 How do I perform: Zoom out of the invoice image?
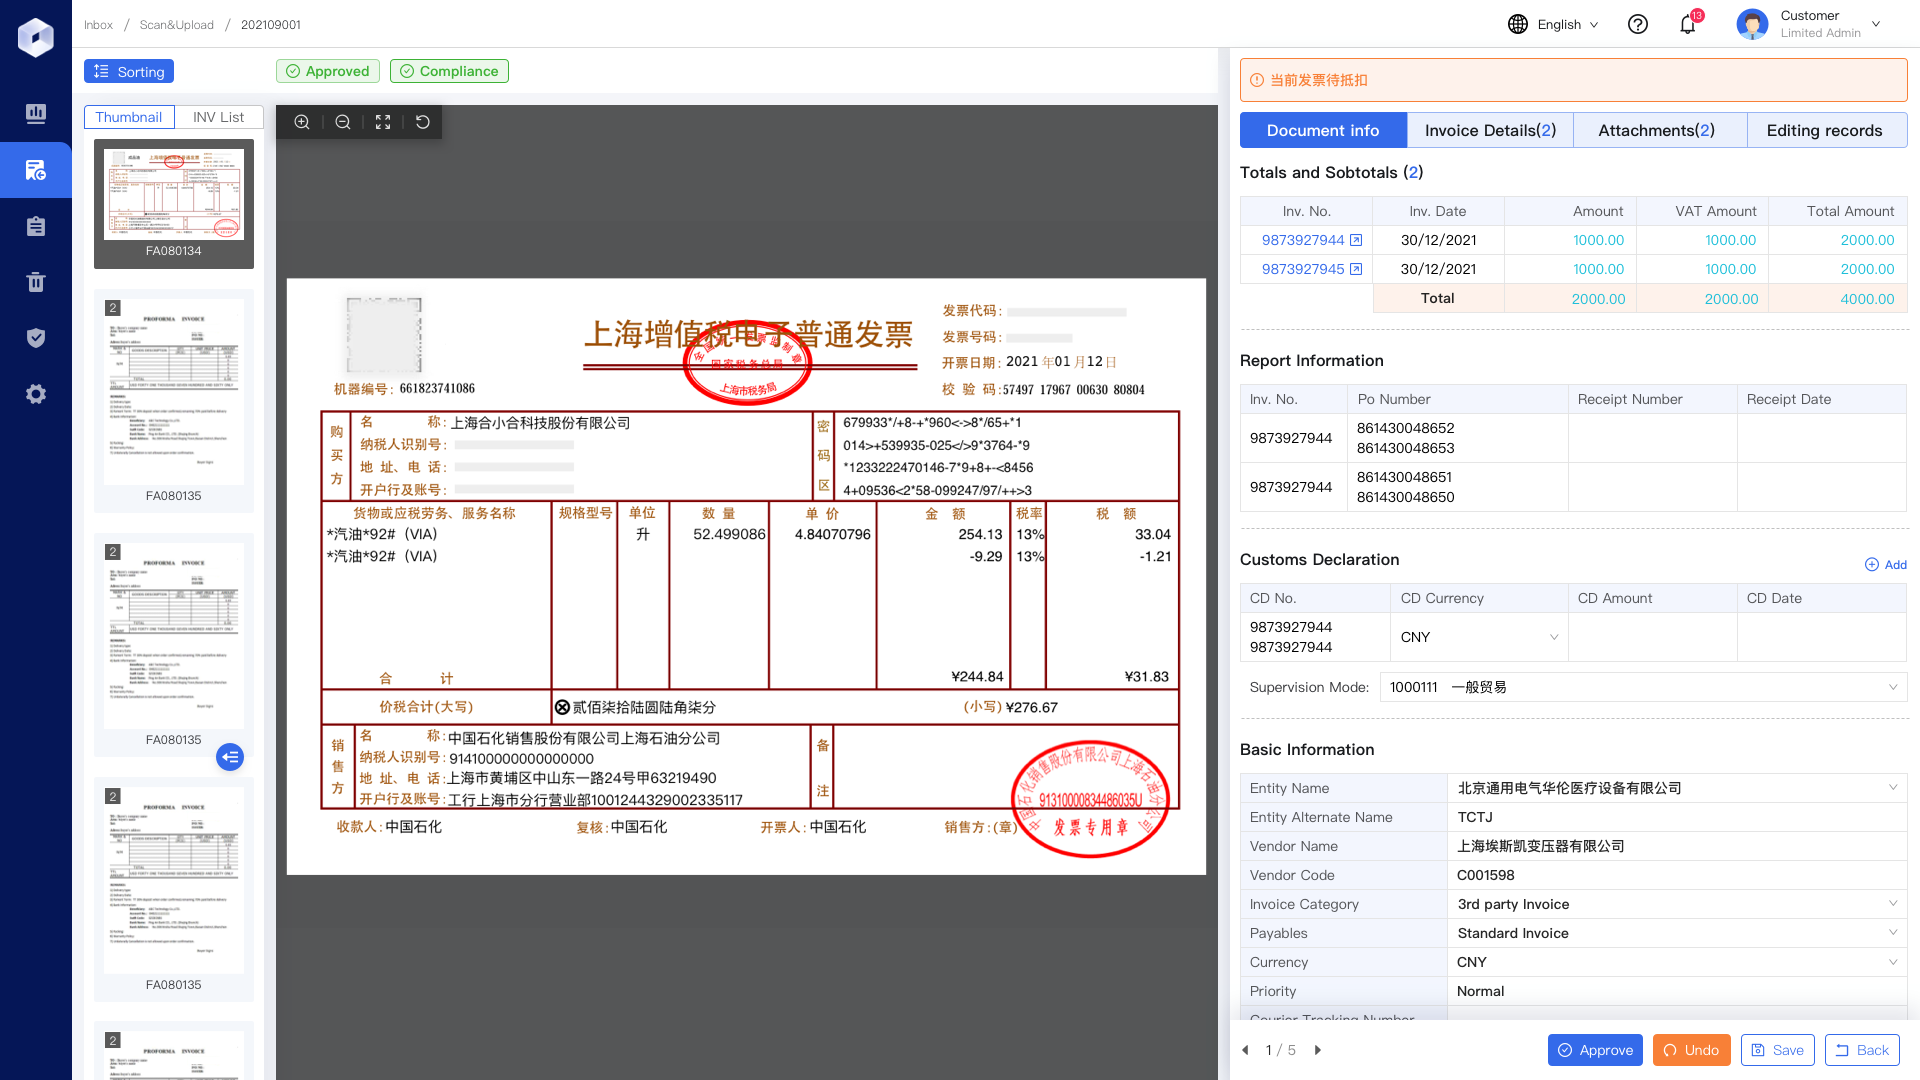click(343, 122)
